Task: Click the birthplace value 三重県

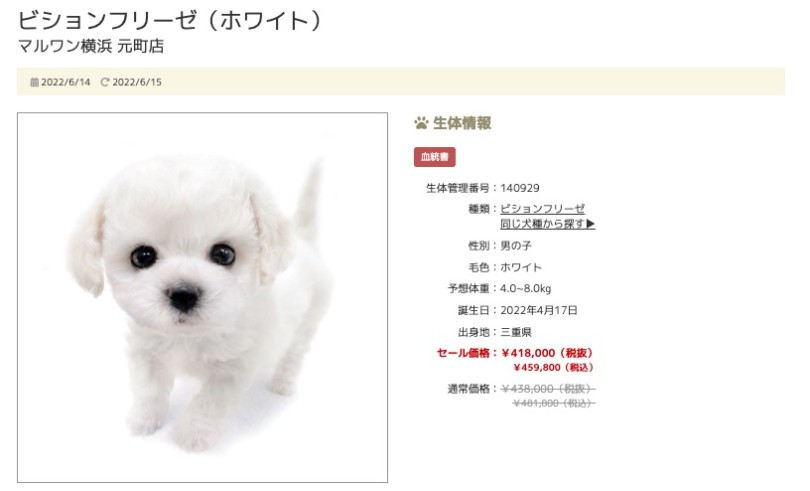Action: [516, 332]
